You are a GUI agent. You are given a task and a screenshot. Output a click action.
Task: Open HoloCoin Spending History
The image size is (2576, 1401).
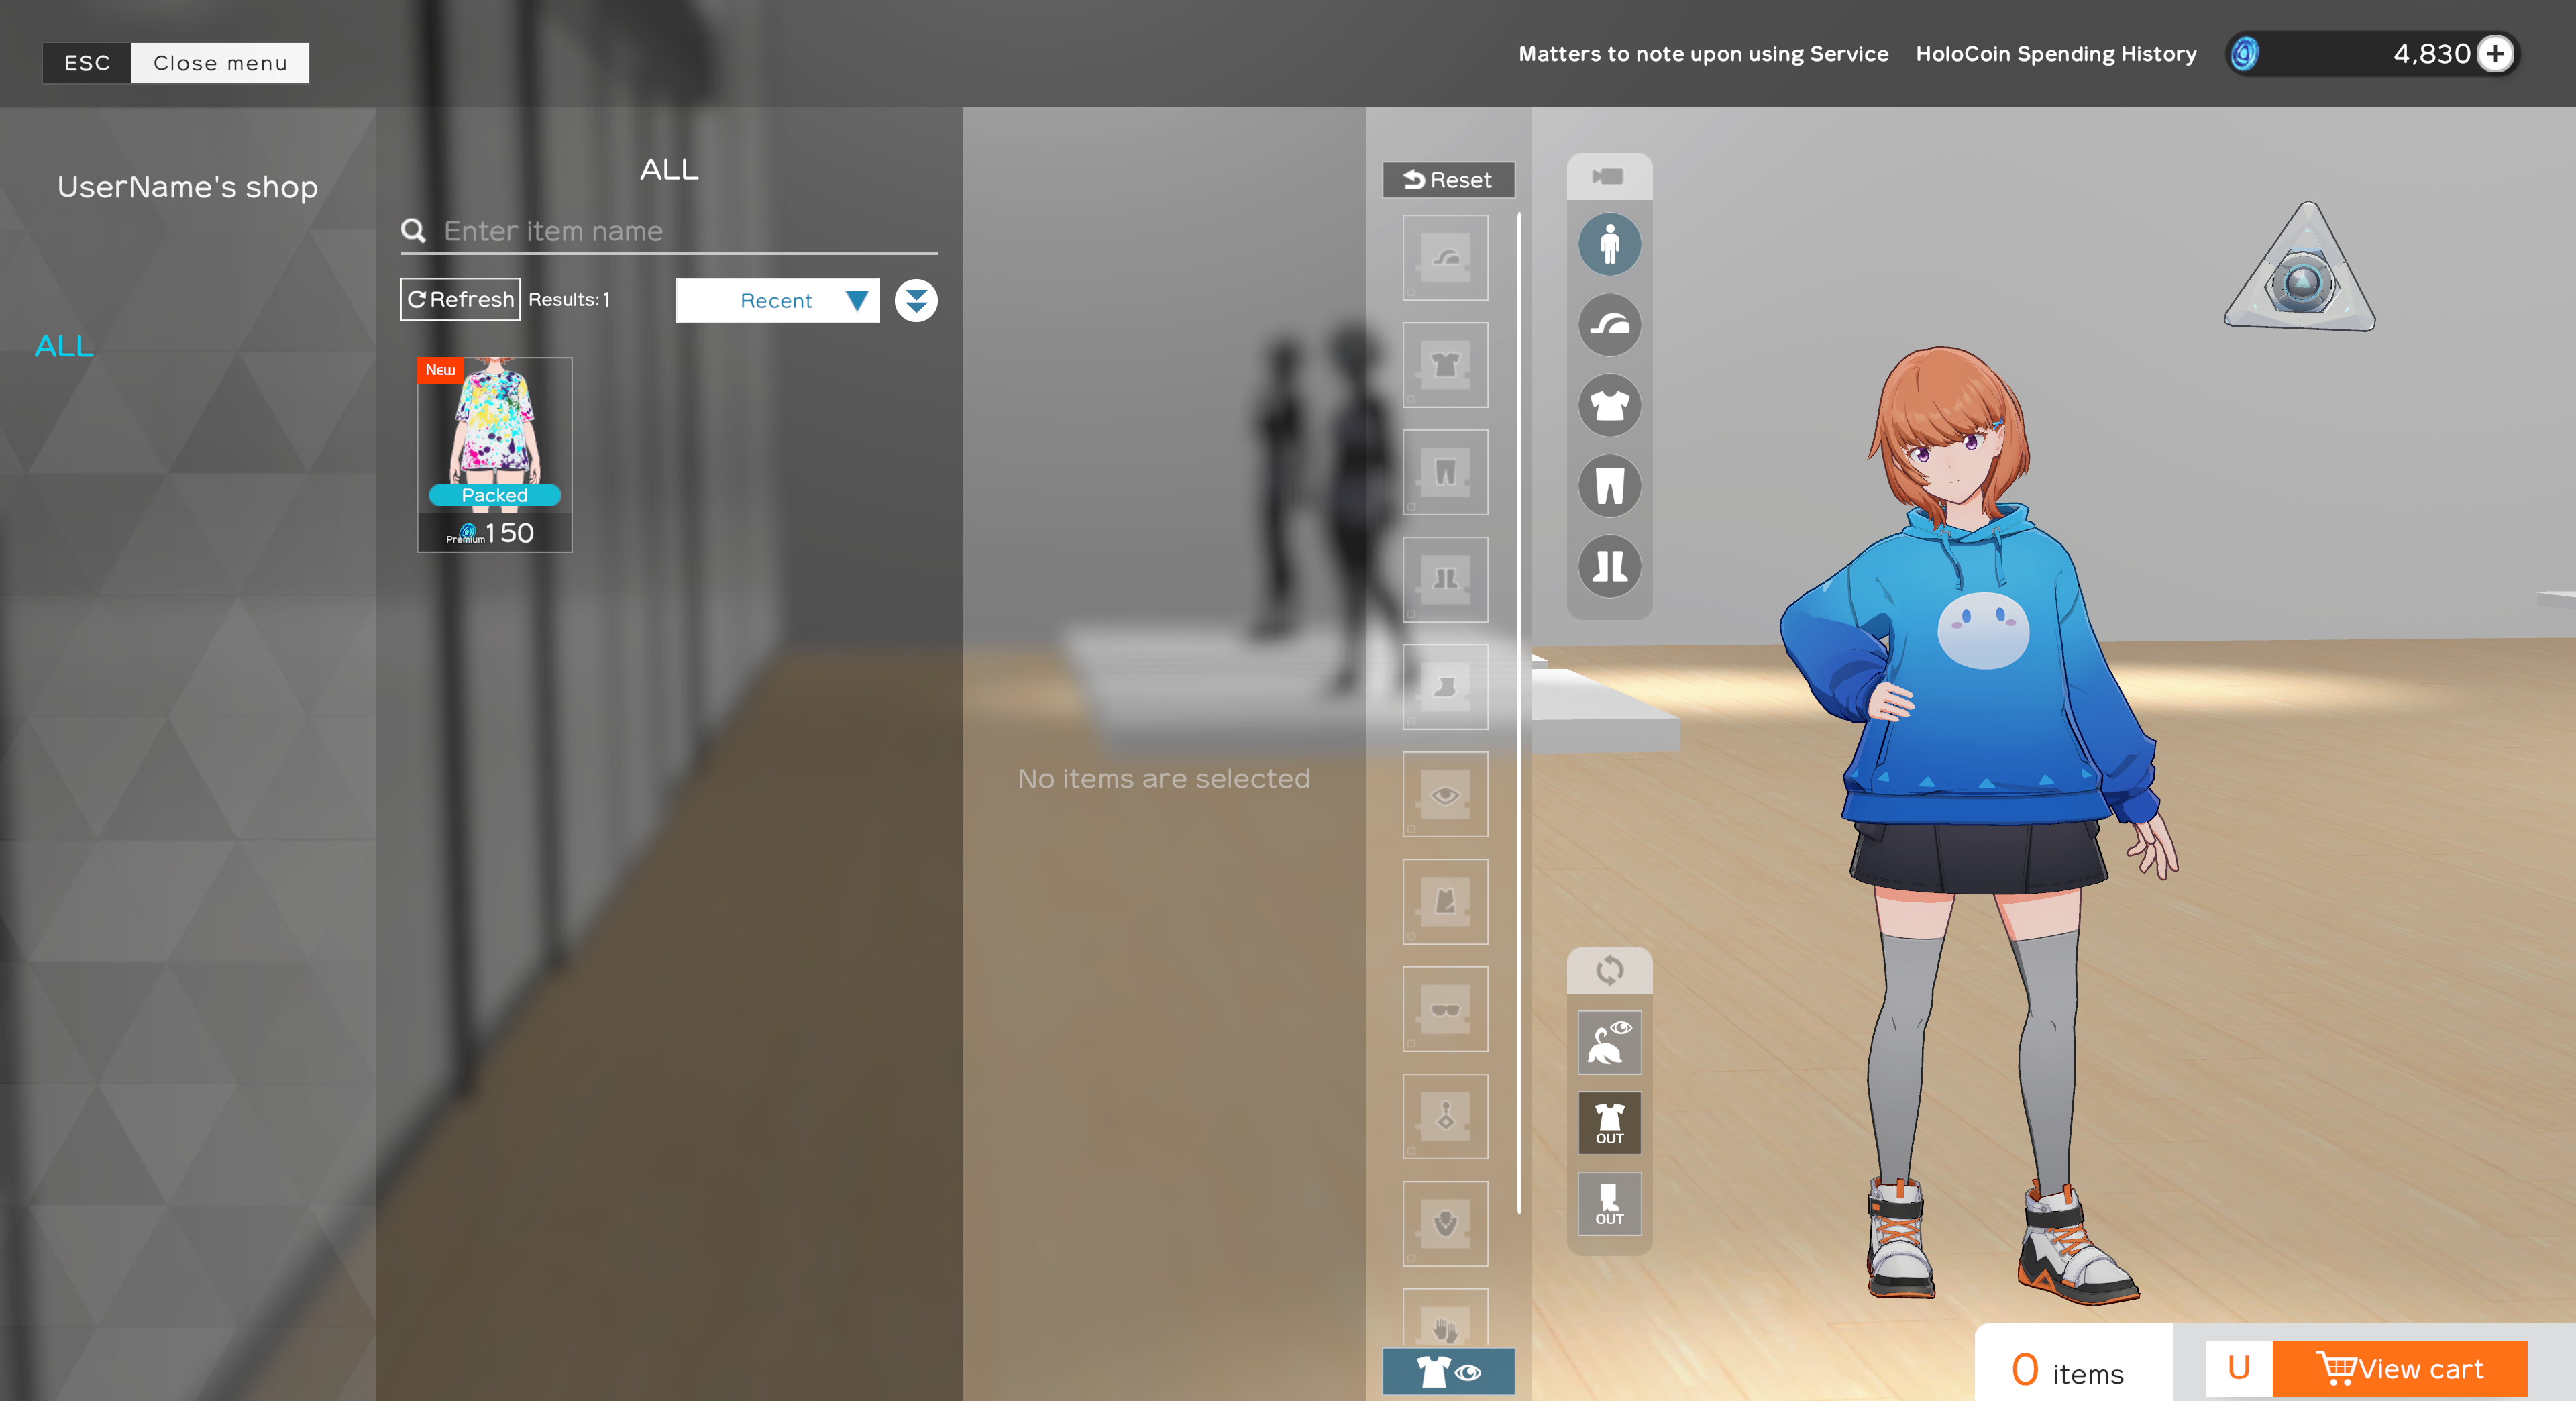(x=2055, y=54)
